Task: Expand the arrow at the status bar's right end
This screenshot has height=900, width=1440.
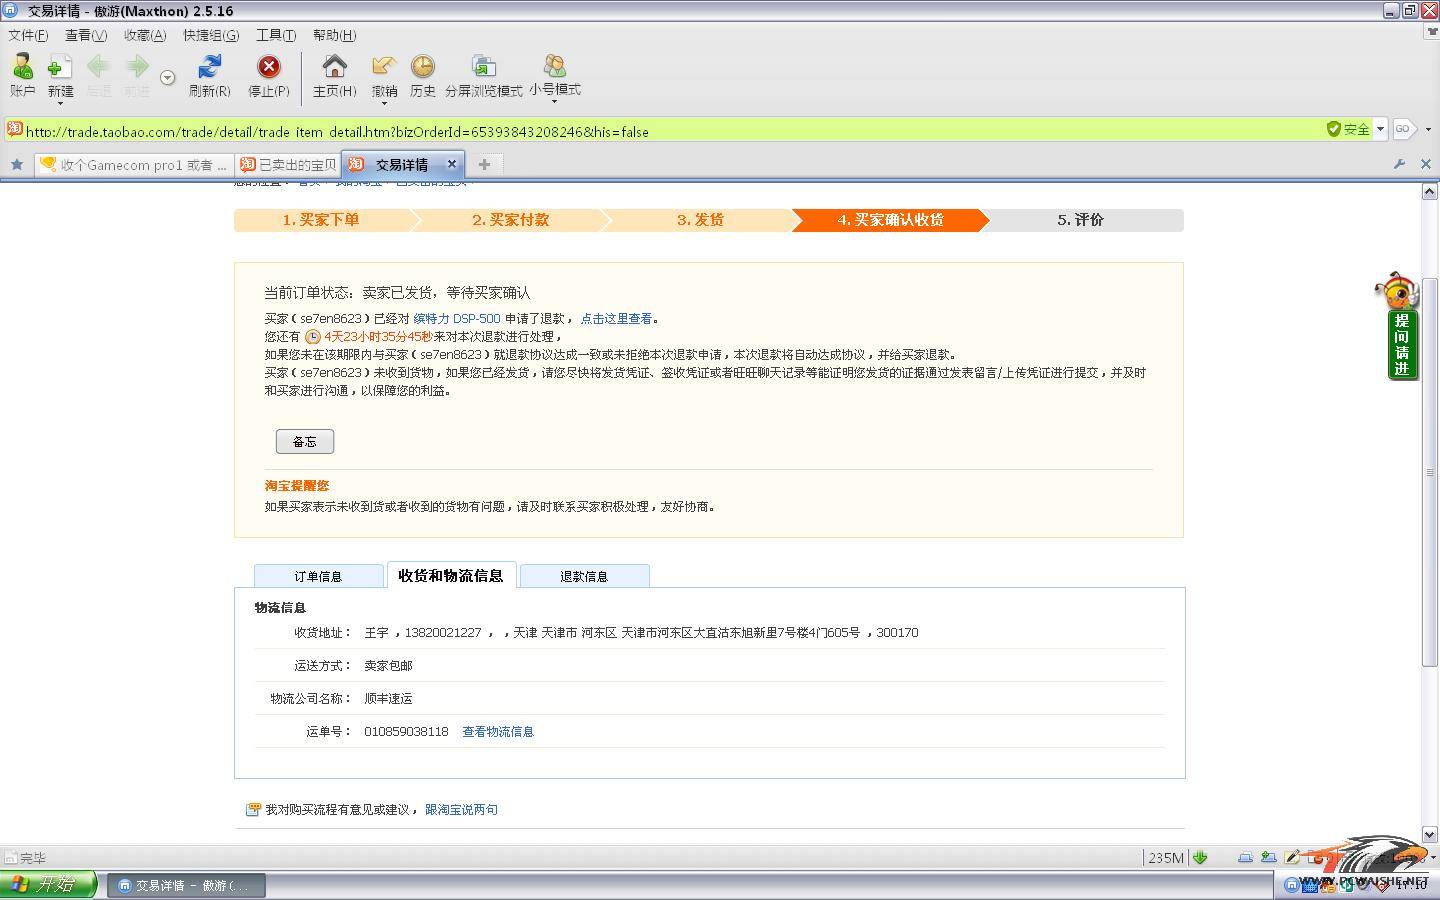Action: click(x=1433, y=857)
